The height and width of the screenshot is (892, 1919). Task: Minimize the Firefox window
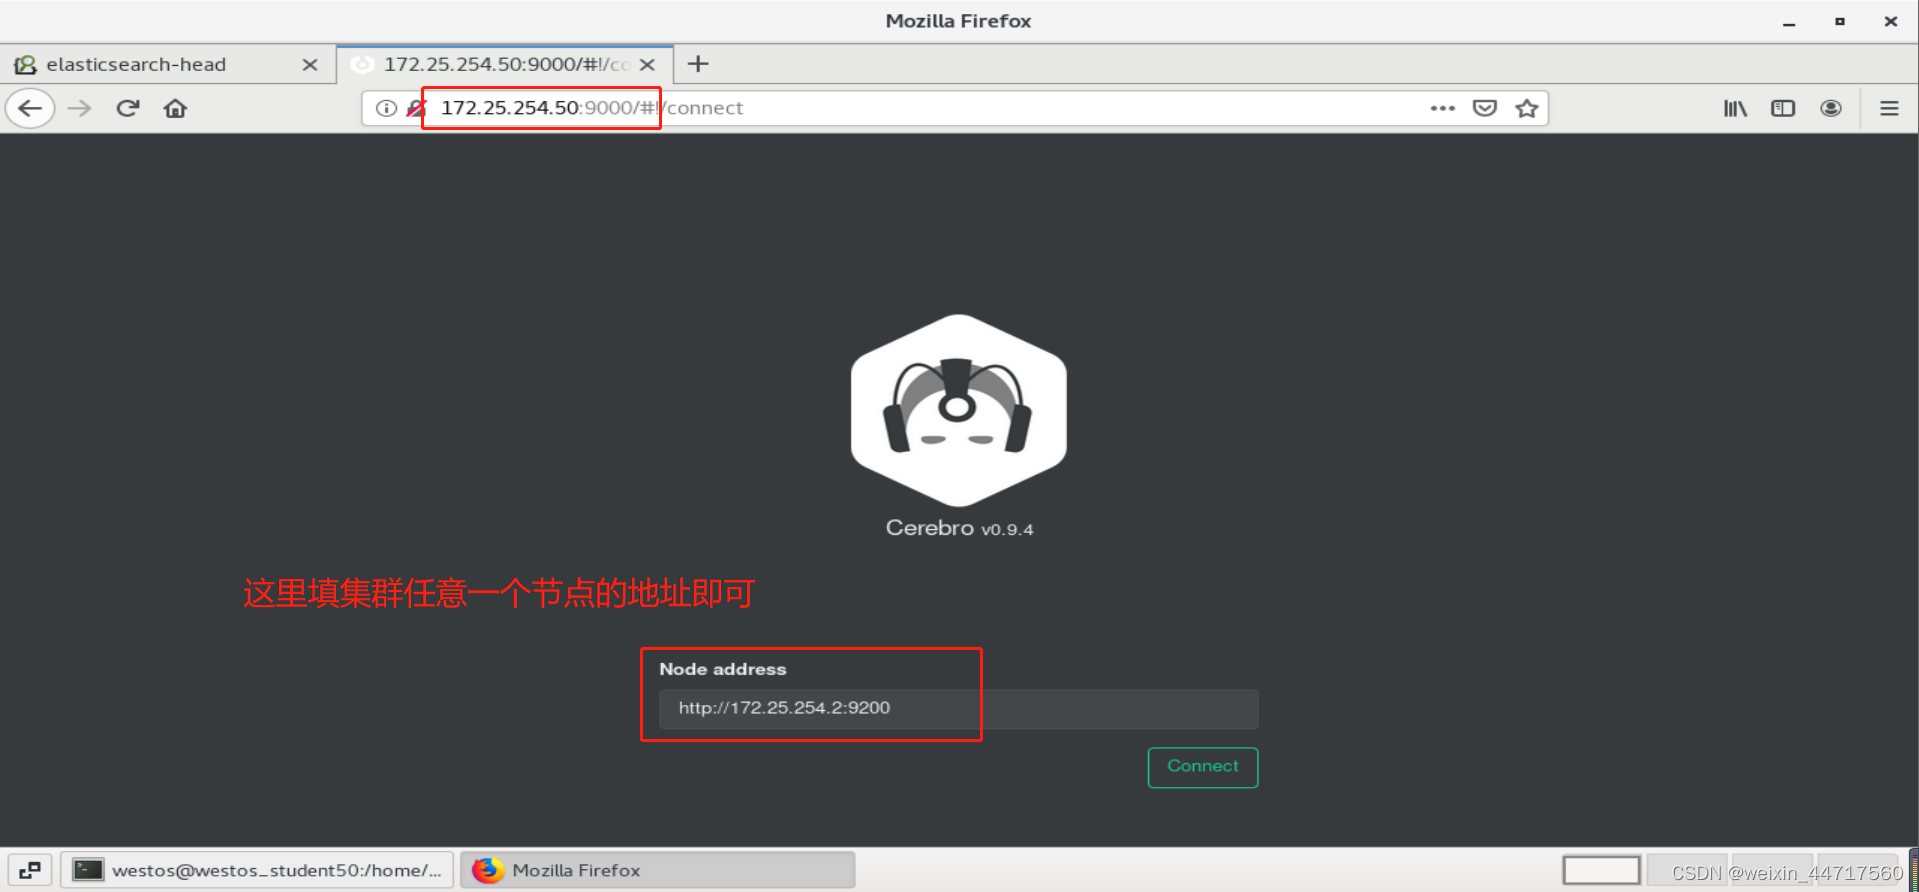coord(1789,21)
